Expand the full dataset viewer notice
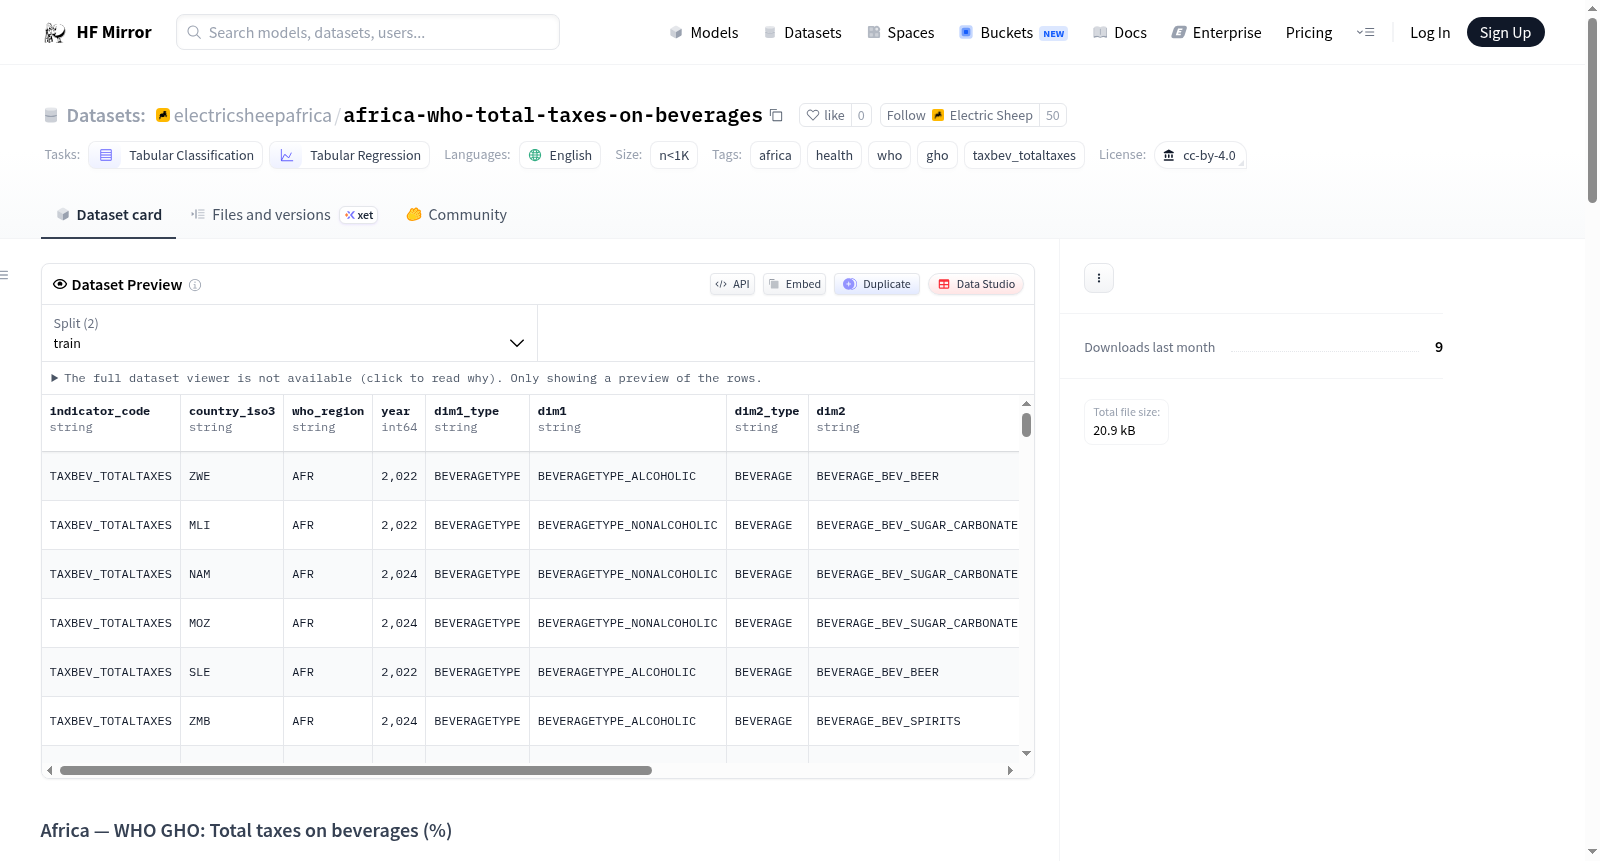 [x=406, y=378]
